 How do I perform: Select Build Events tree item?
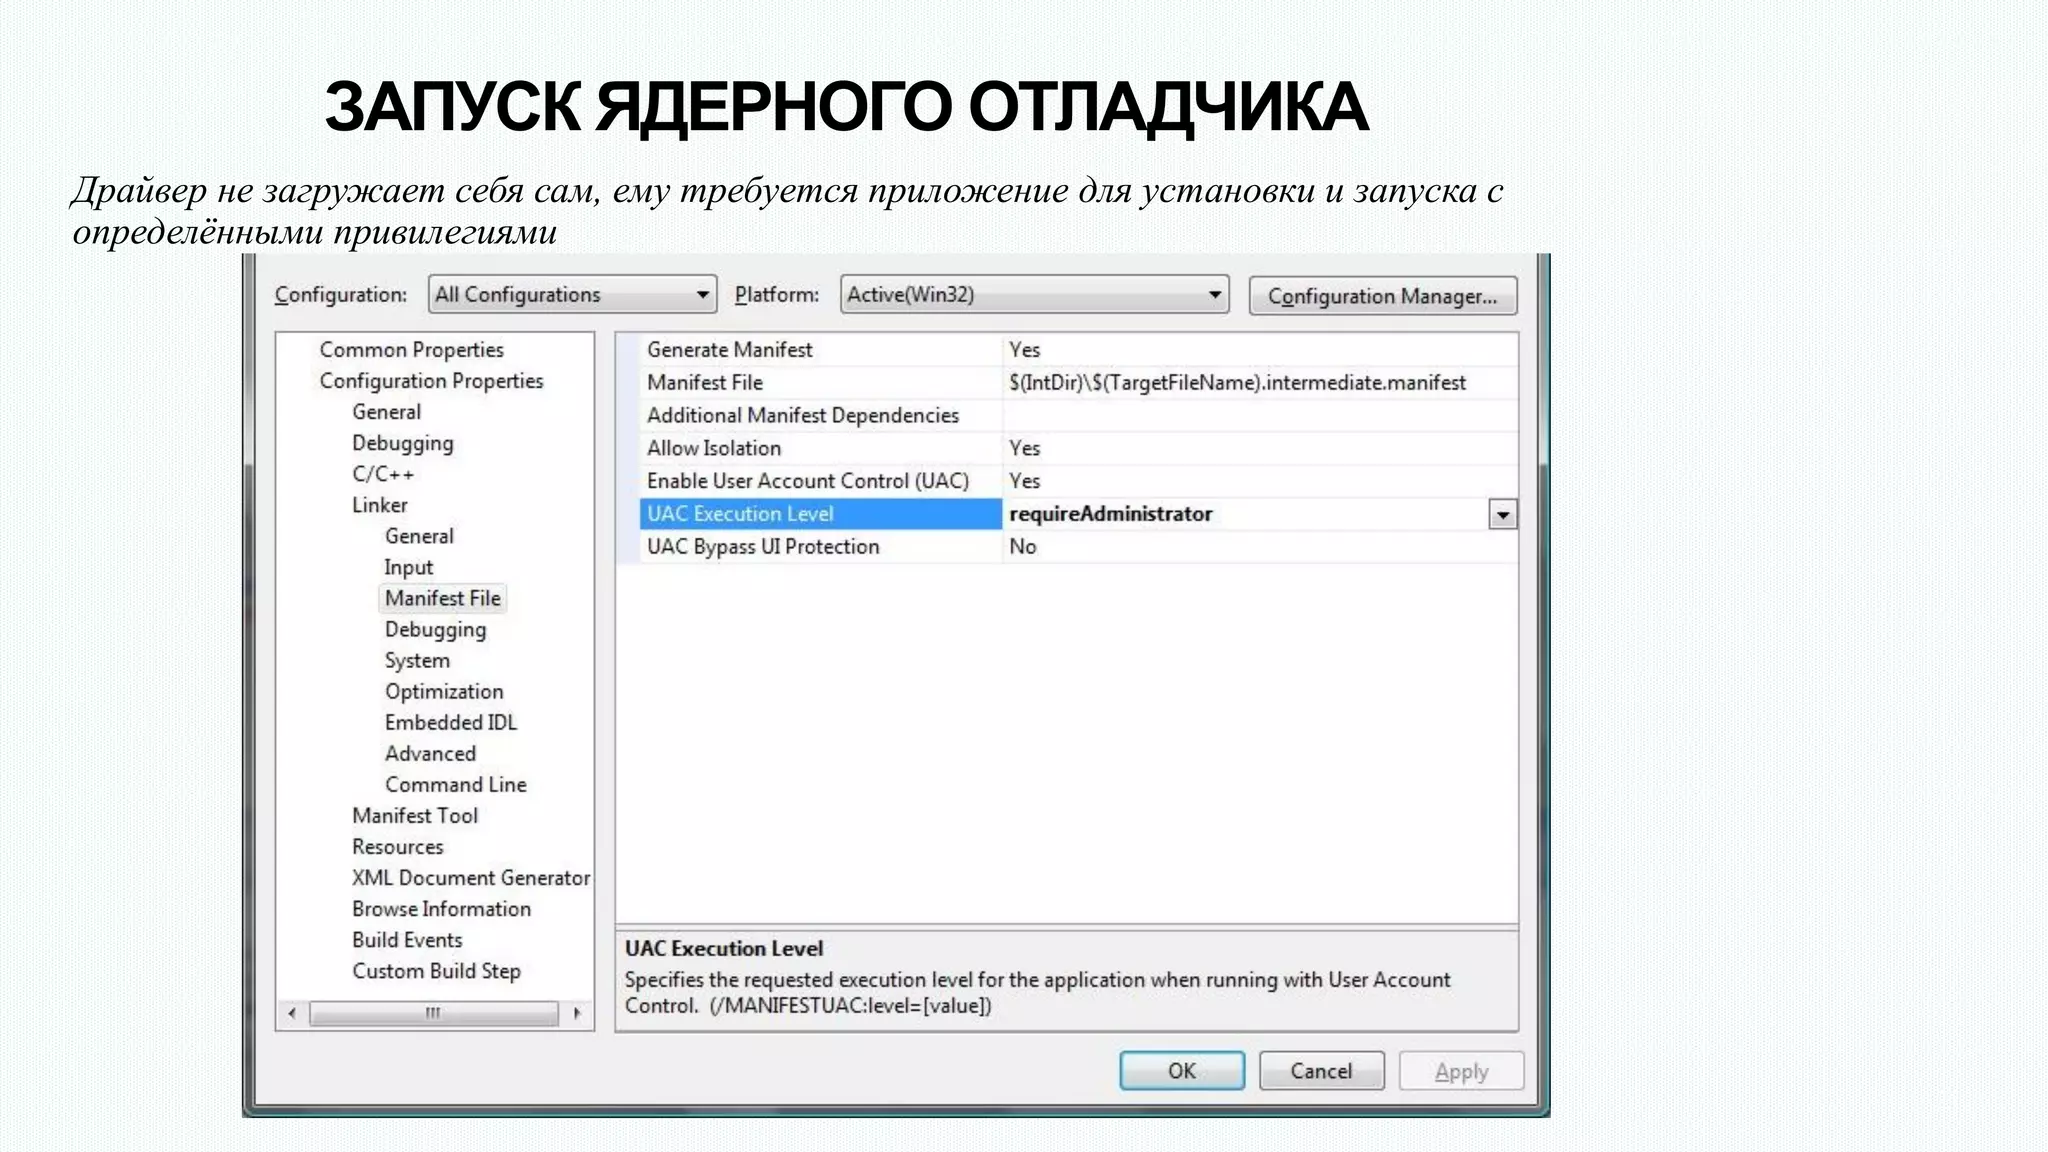[x=406, y=940]
